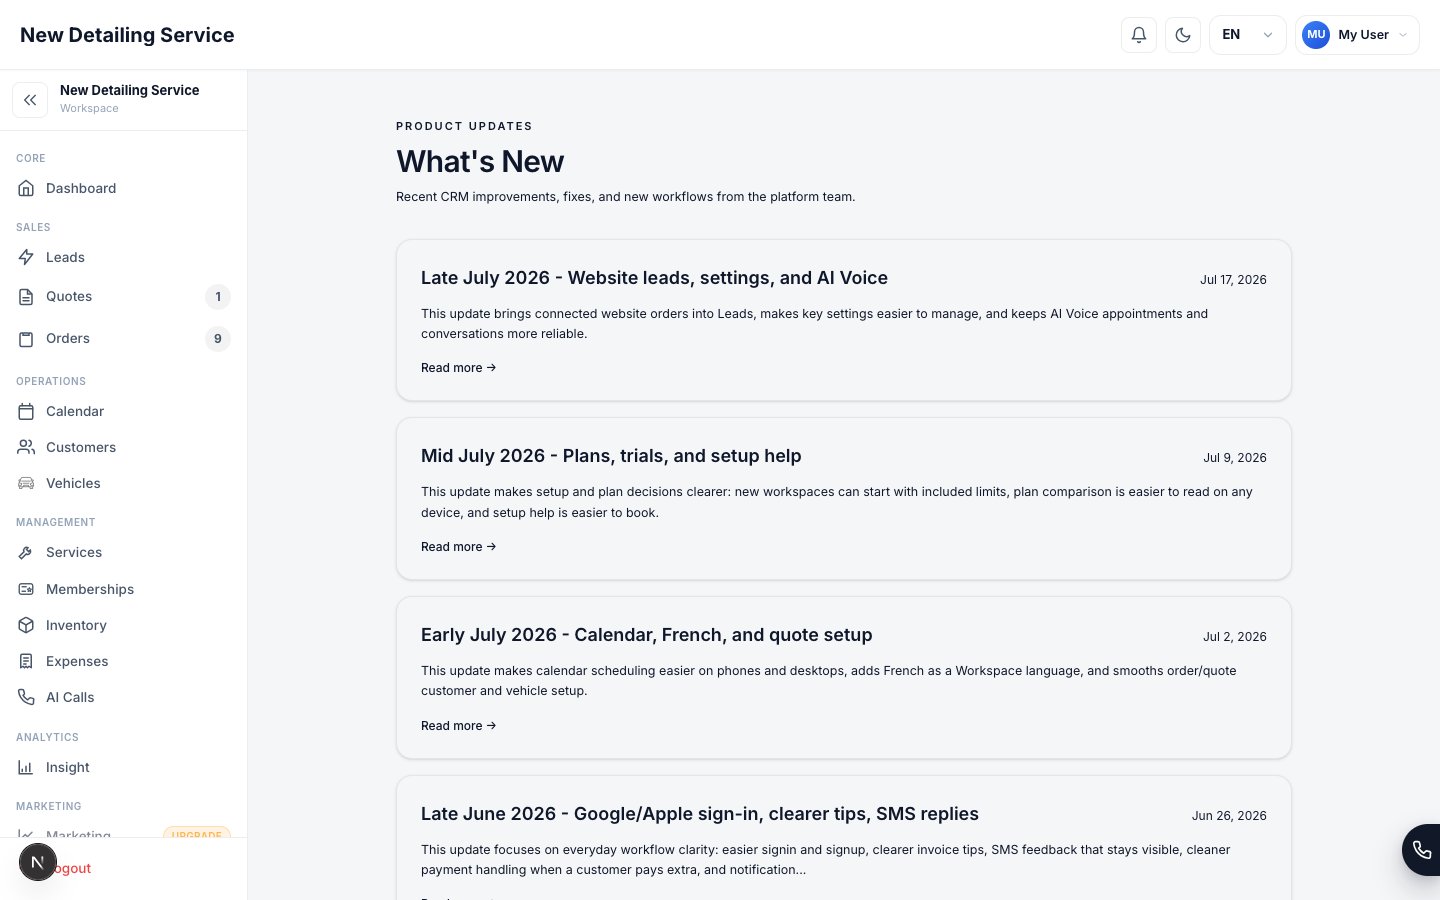
Task: Click the Inventory box icon
Action: click(26, 625)
